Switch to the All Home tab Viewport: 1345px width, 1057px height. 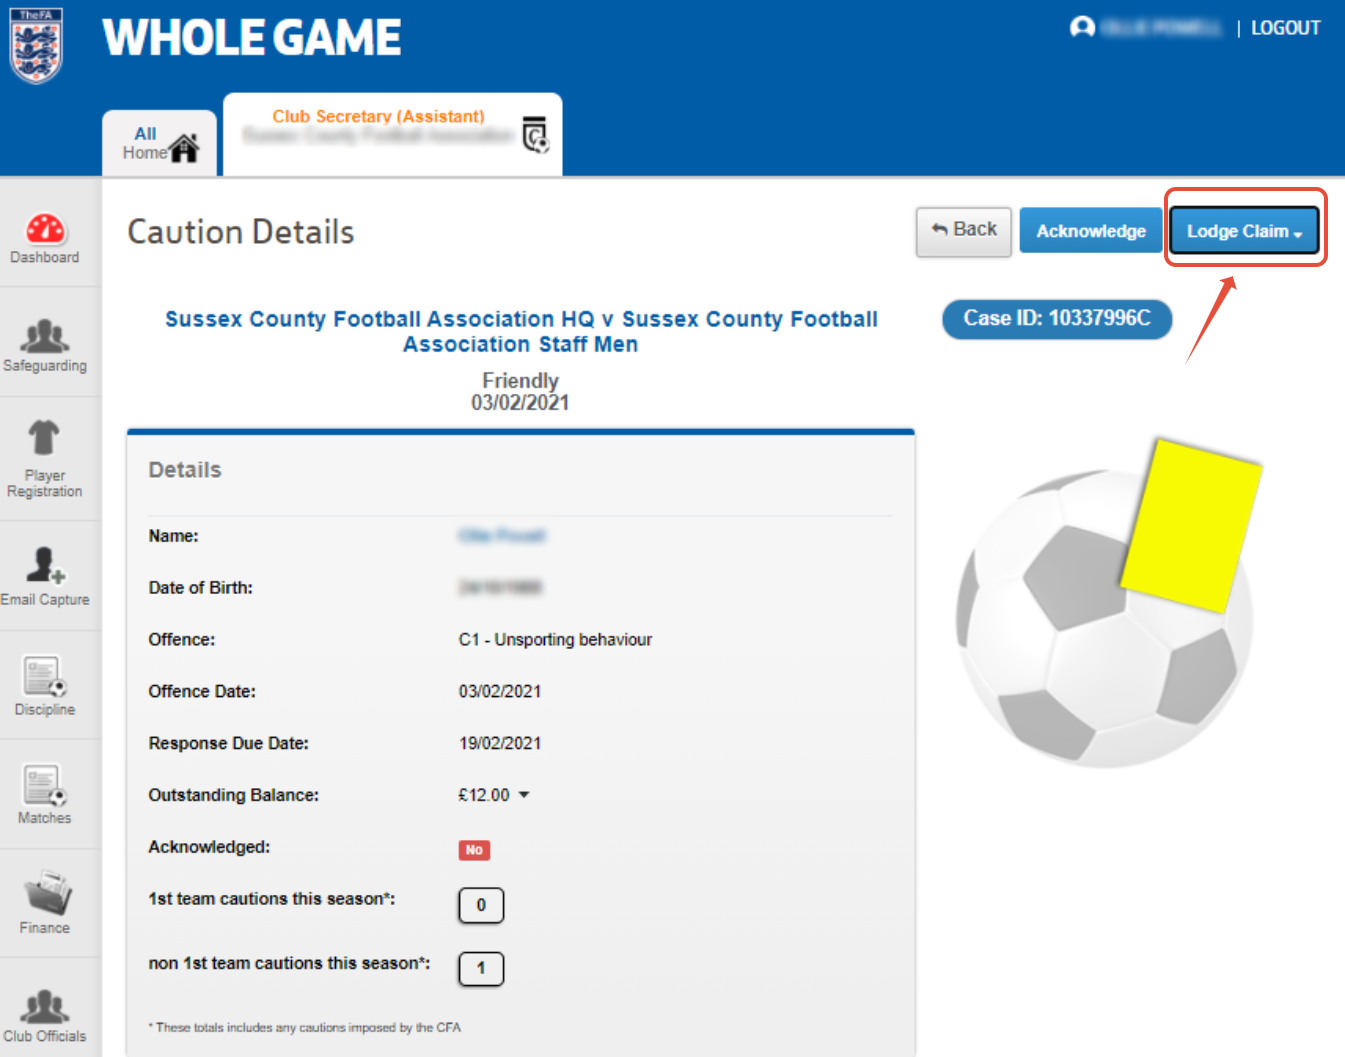[x=160, y=144]
